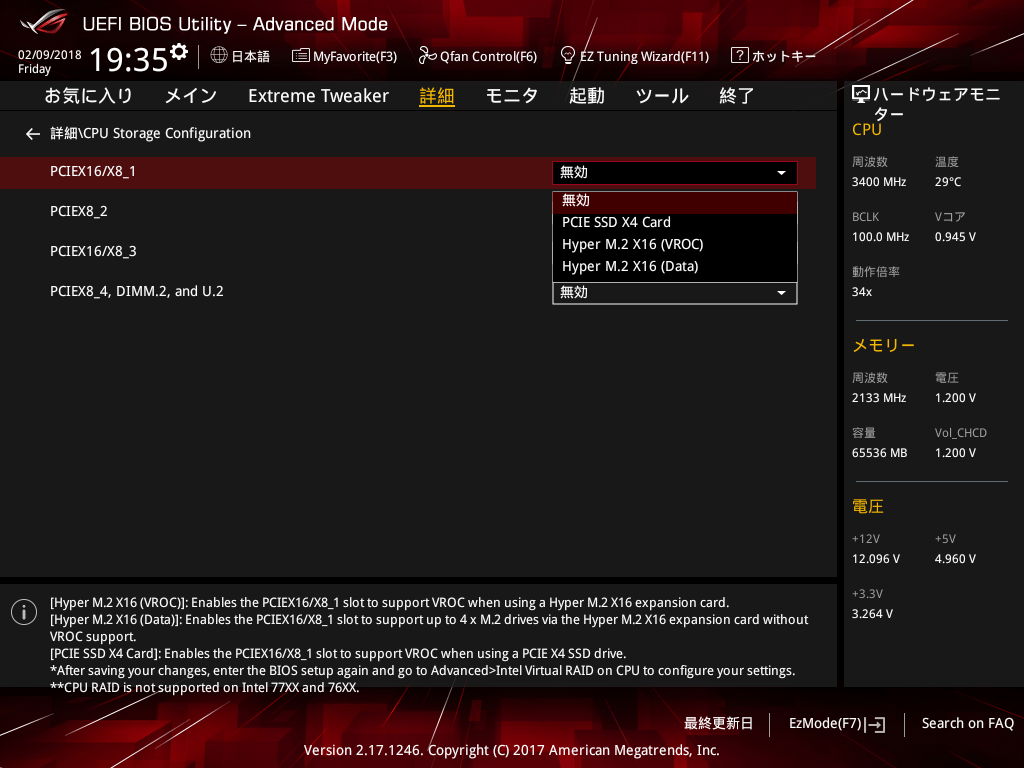This screenshot has width=1024, height=768.
Task: Open Qfan Control(F6) text button
Action: (x=488, y=57)
